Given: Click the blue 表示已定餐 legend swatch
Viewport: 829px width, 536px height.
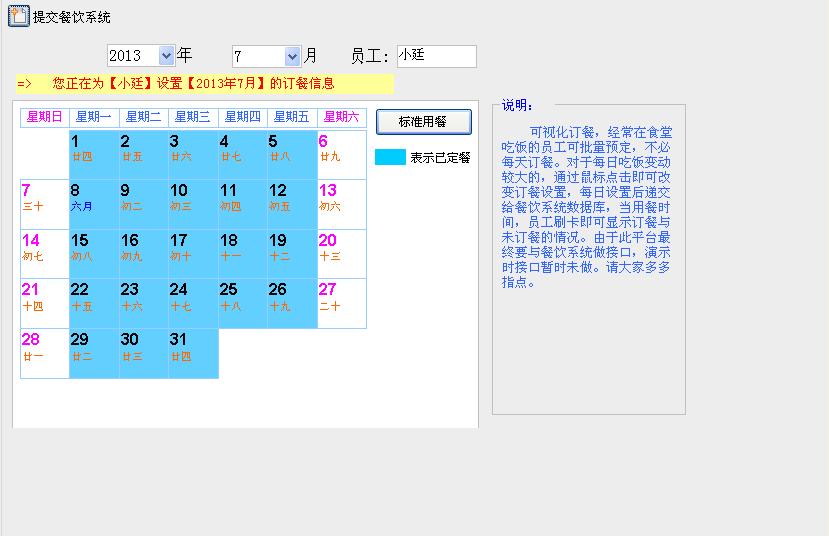Looking at the screenshot, I should coord(390,157).
